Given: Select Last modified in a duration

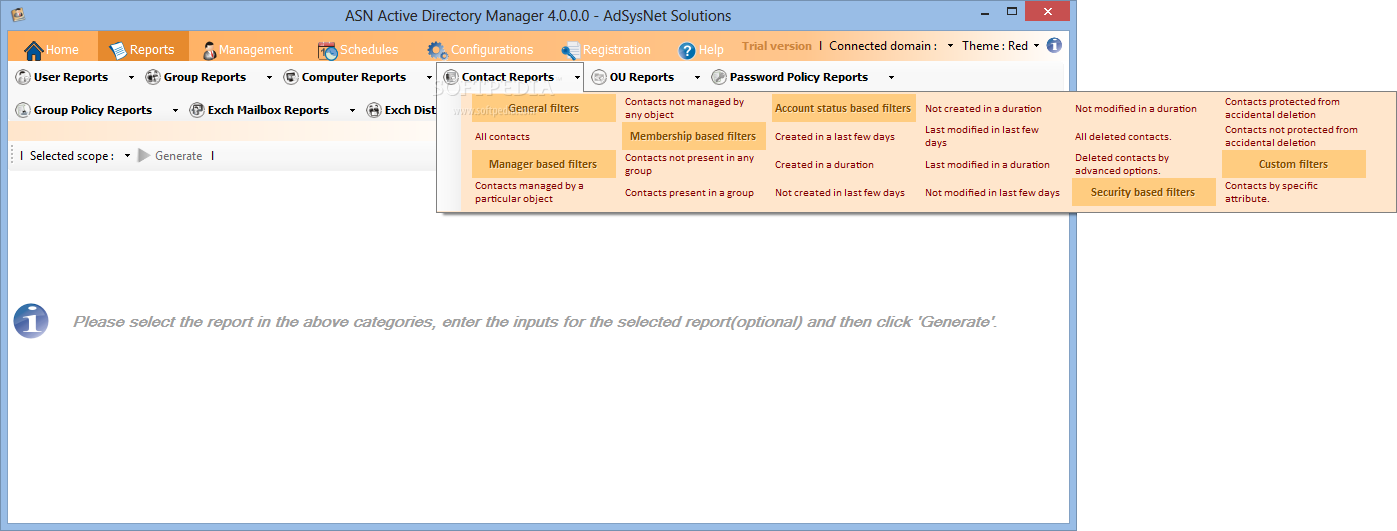Looking at the screenshot, I should click(988, 165).
